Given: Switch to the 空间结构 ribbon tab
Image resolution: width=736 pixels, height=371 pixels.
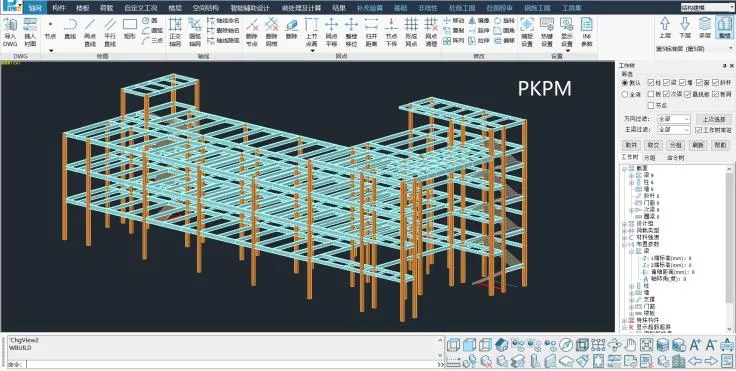Looking at the screenshot, I should pos(206,8).
